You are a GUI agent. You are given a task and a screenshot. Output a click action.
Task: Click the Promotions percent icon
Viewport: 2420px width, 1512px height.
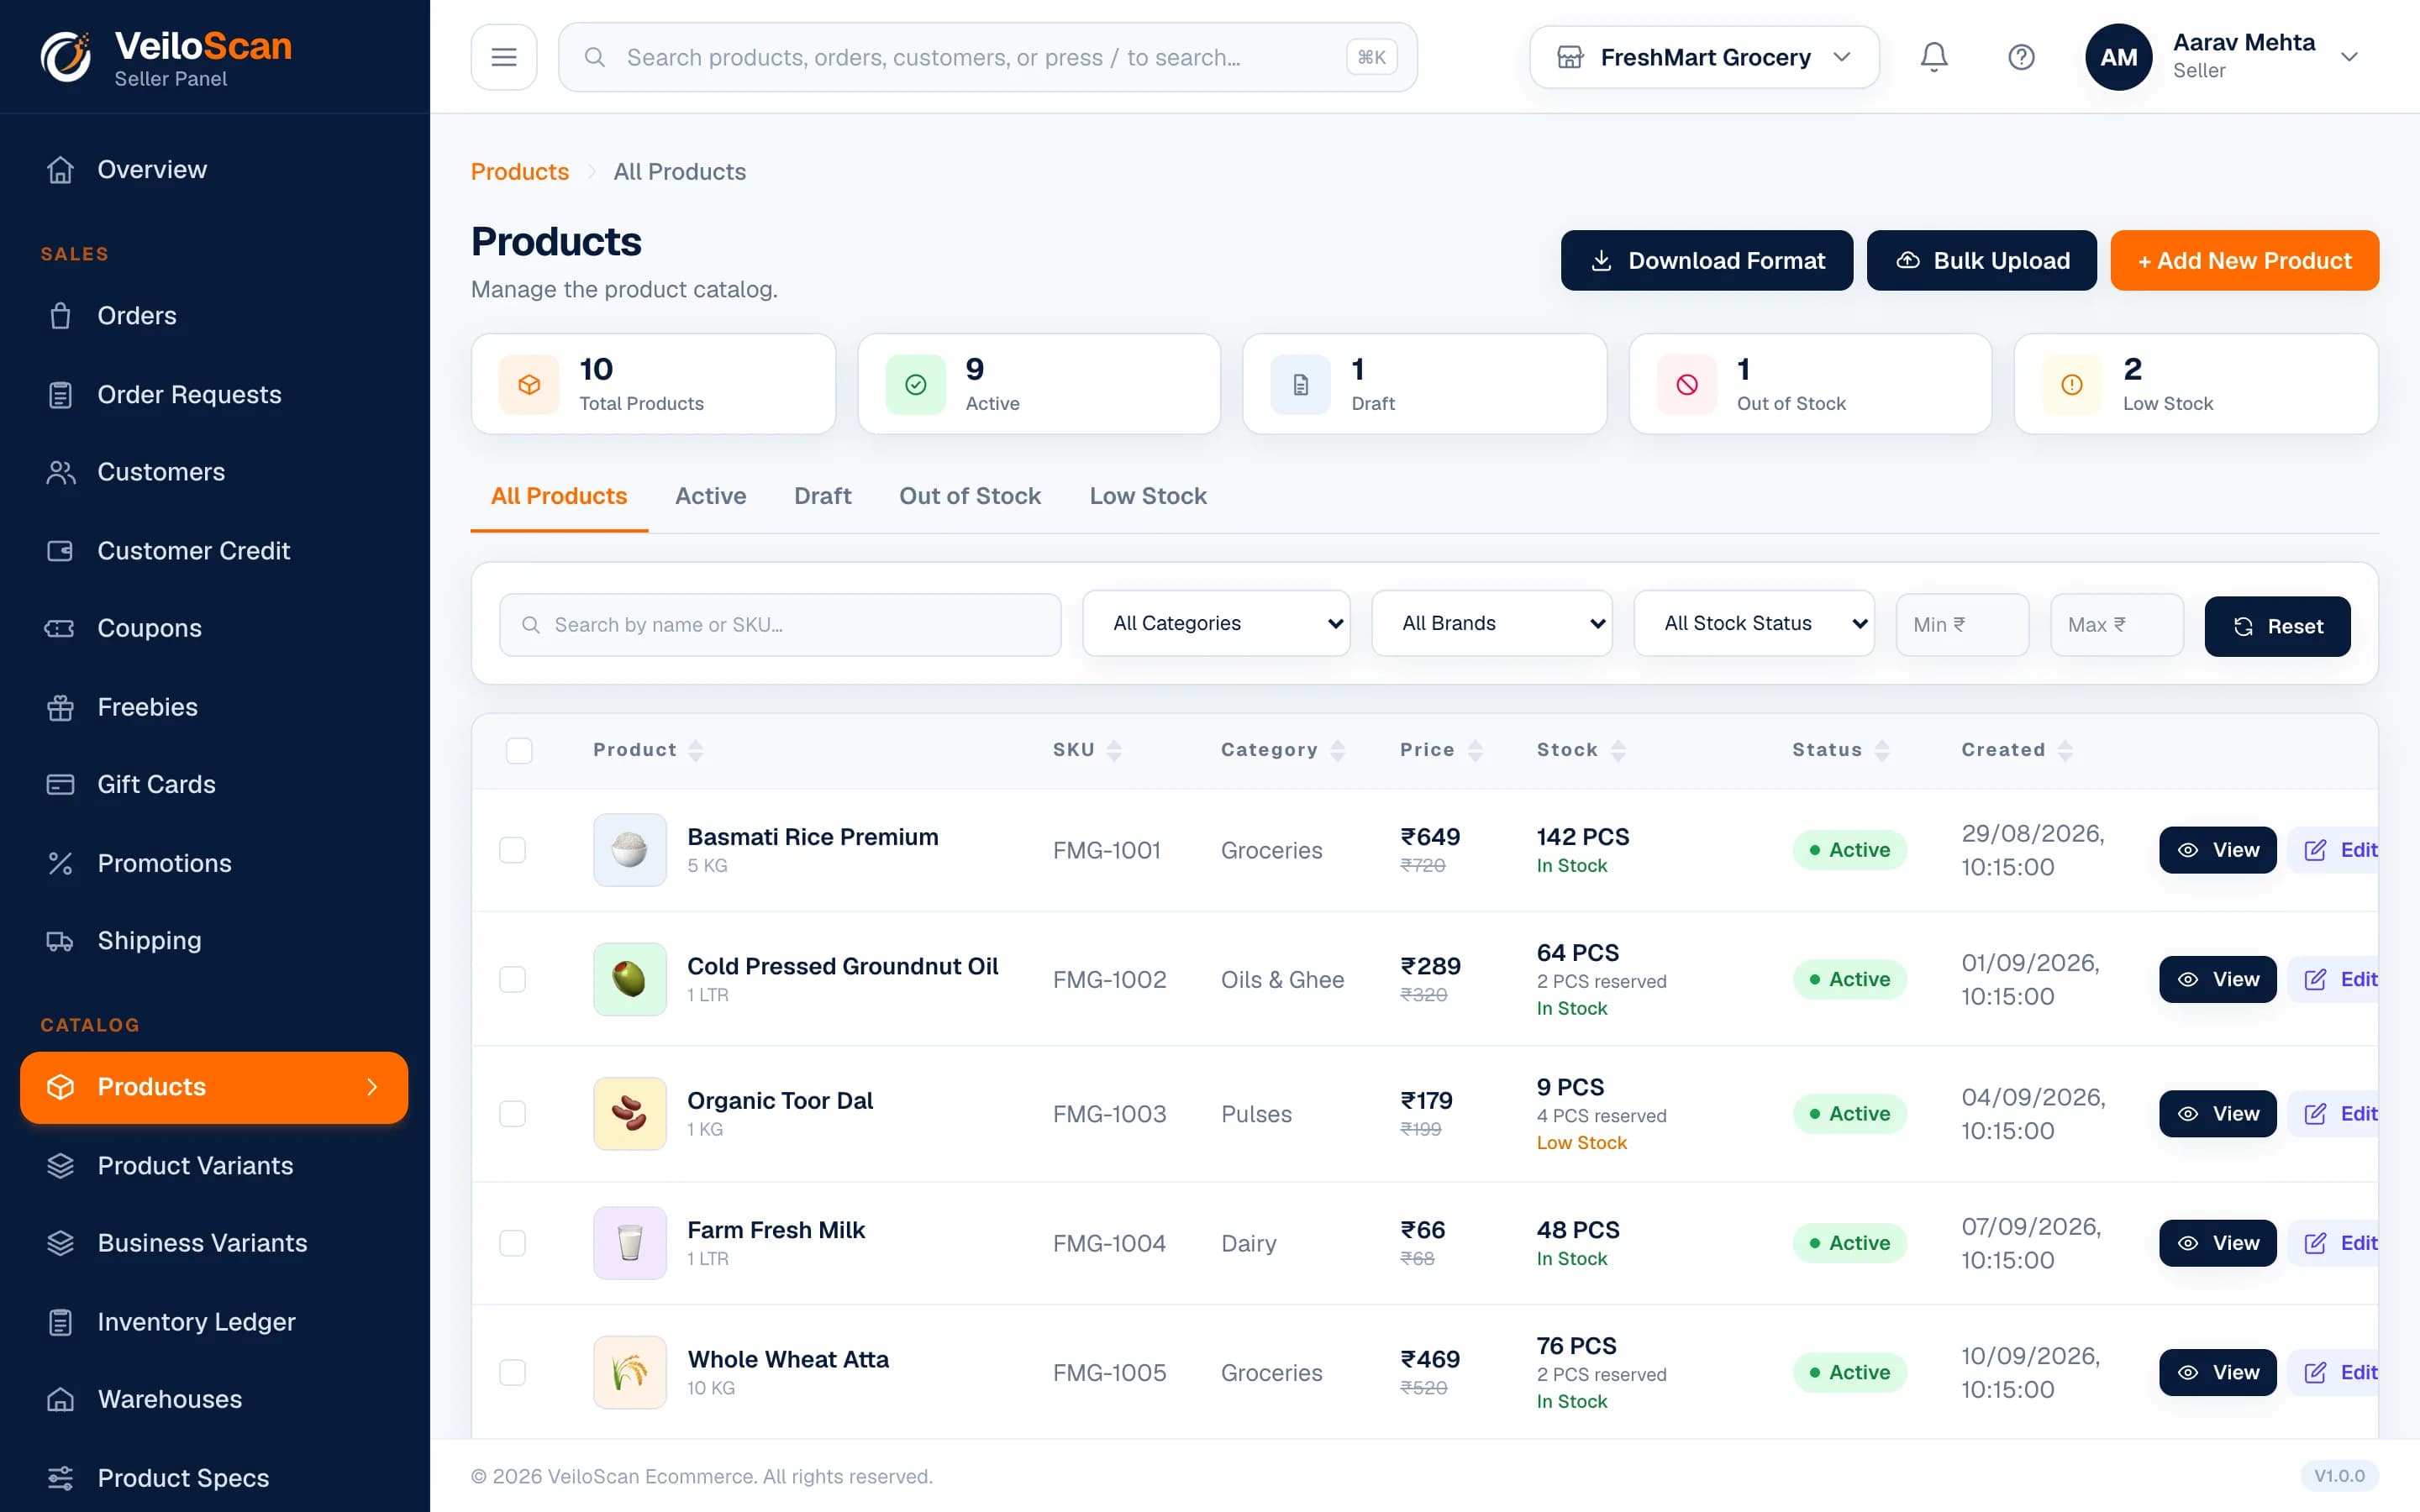[60, 863]
